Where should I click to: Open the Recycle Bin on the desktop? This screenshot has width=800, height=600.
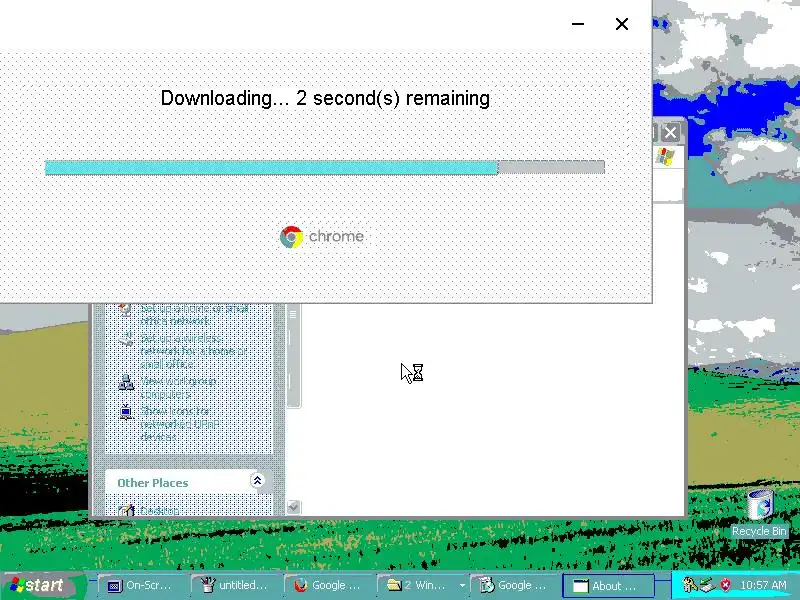click(759, 513)
